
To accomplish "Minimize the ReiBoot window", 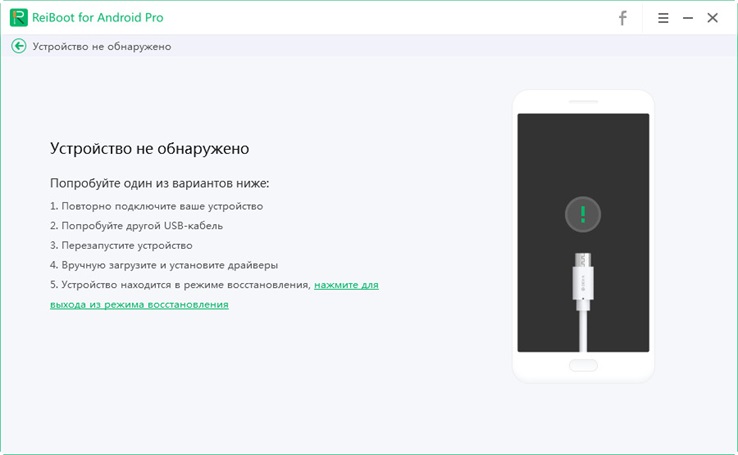I will 688,18.
